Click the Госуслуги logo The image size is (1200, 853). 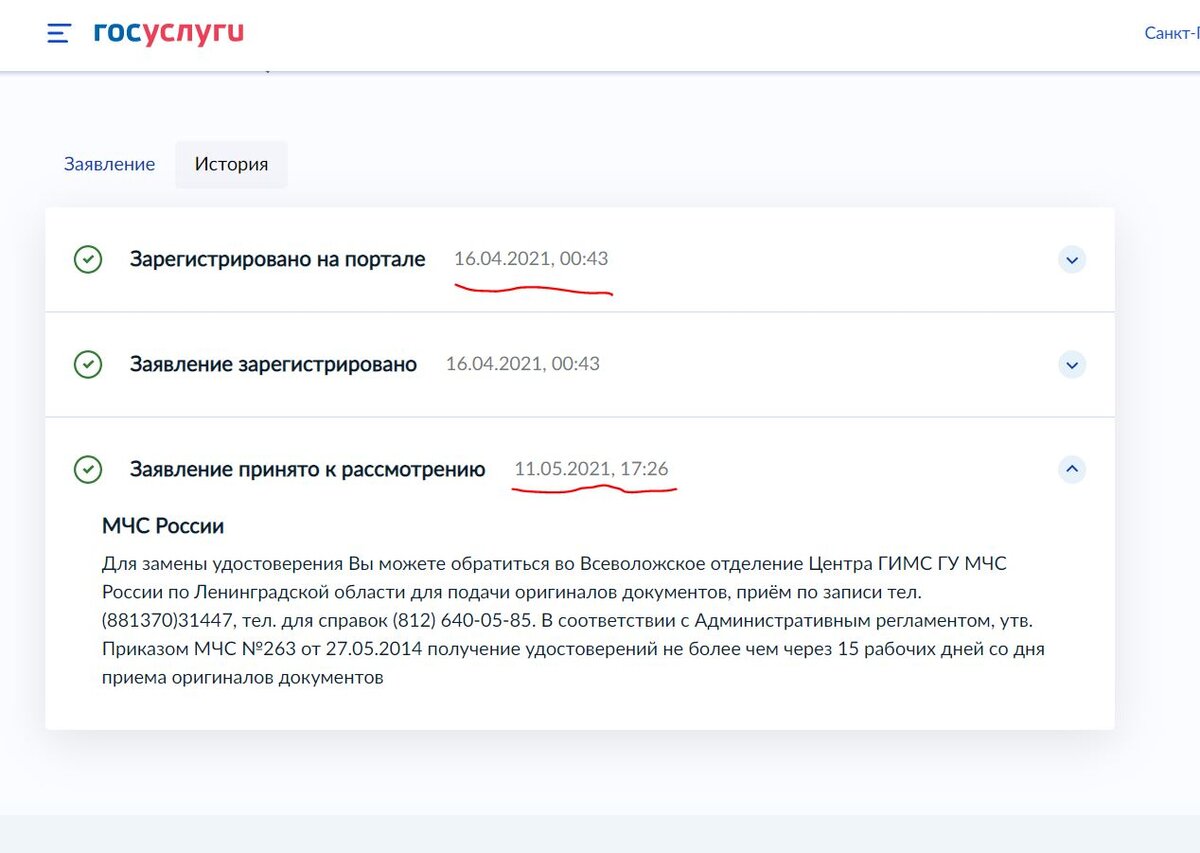coord(169,33)
